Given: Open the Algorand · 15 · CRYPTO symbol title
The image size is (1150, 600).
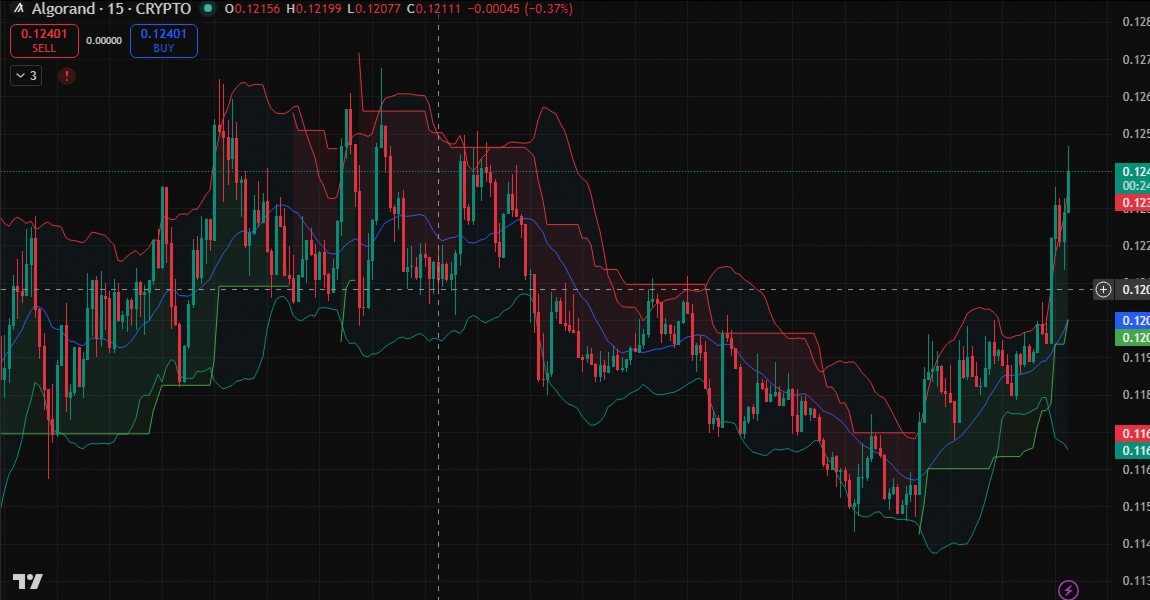Looking at the screenshot, I should tap(111, 9).
